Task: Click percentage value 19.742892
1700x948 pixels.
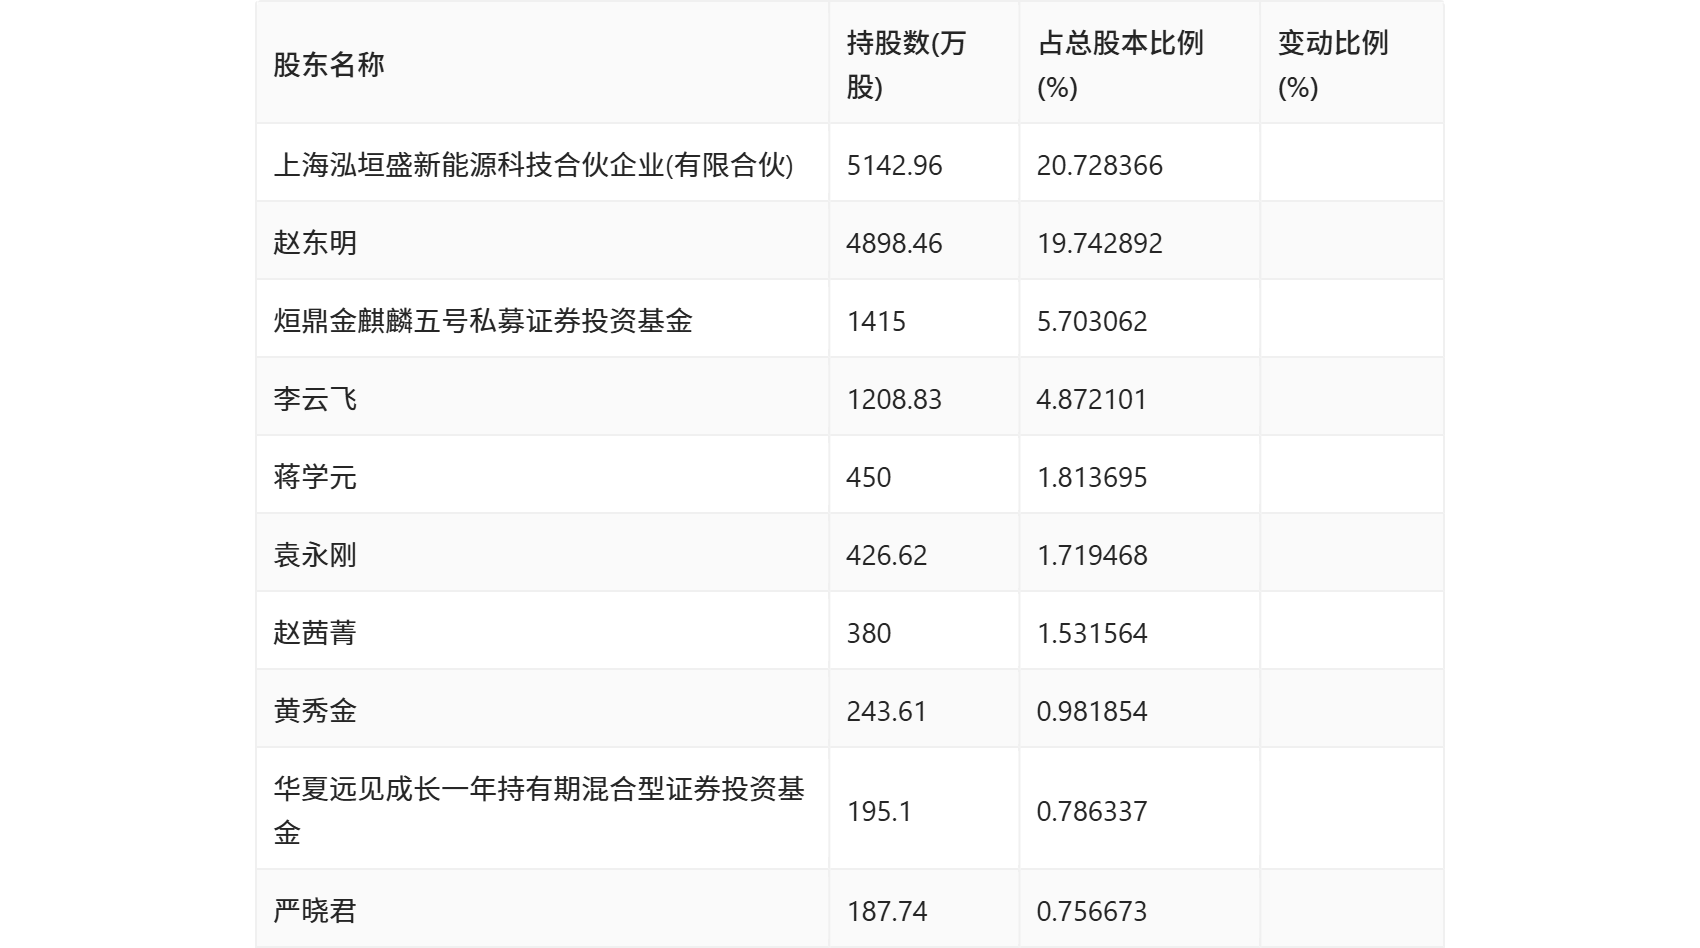Action: (1100, 243)
